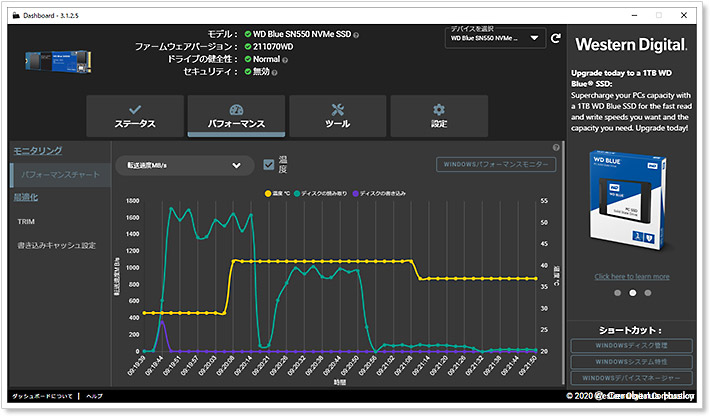Viewport: 710px width, 416px height.
Task: Click the WD Blue SSD box image
Action: (628, 201)
